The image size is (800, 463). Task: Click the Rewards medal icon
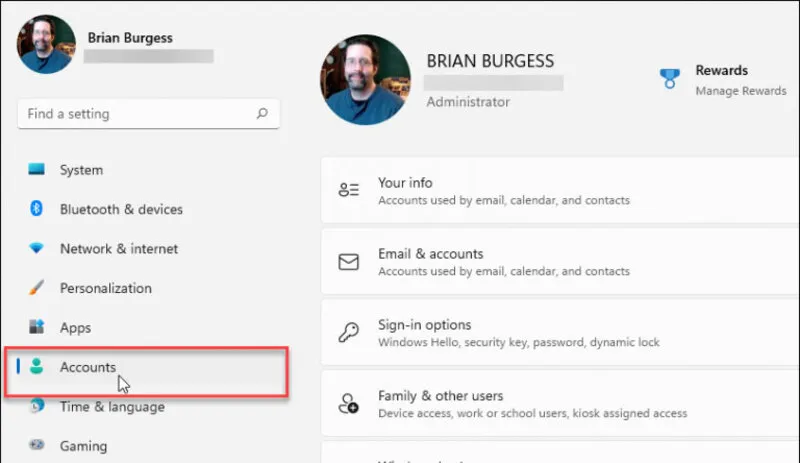pos(671,79)
